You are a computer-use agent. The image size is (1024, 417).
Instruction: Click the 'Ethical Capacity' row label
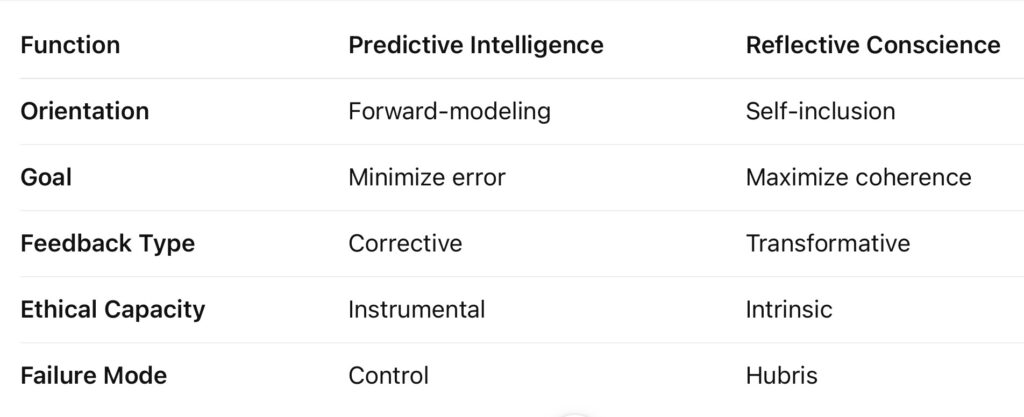click(x=112, y=309)
